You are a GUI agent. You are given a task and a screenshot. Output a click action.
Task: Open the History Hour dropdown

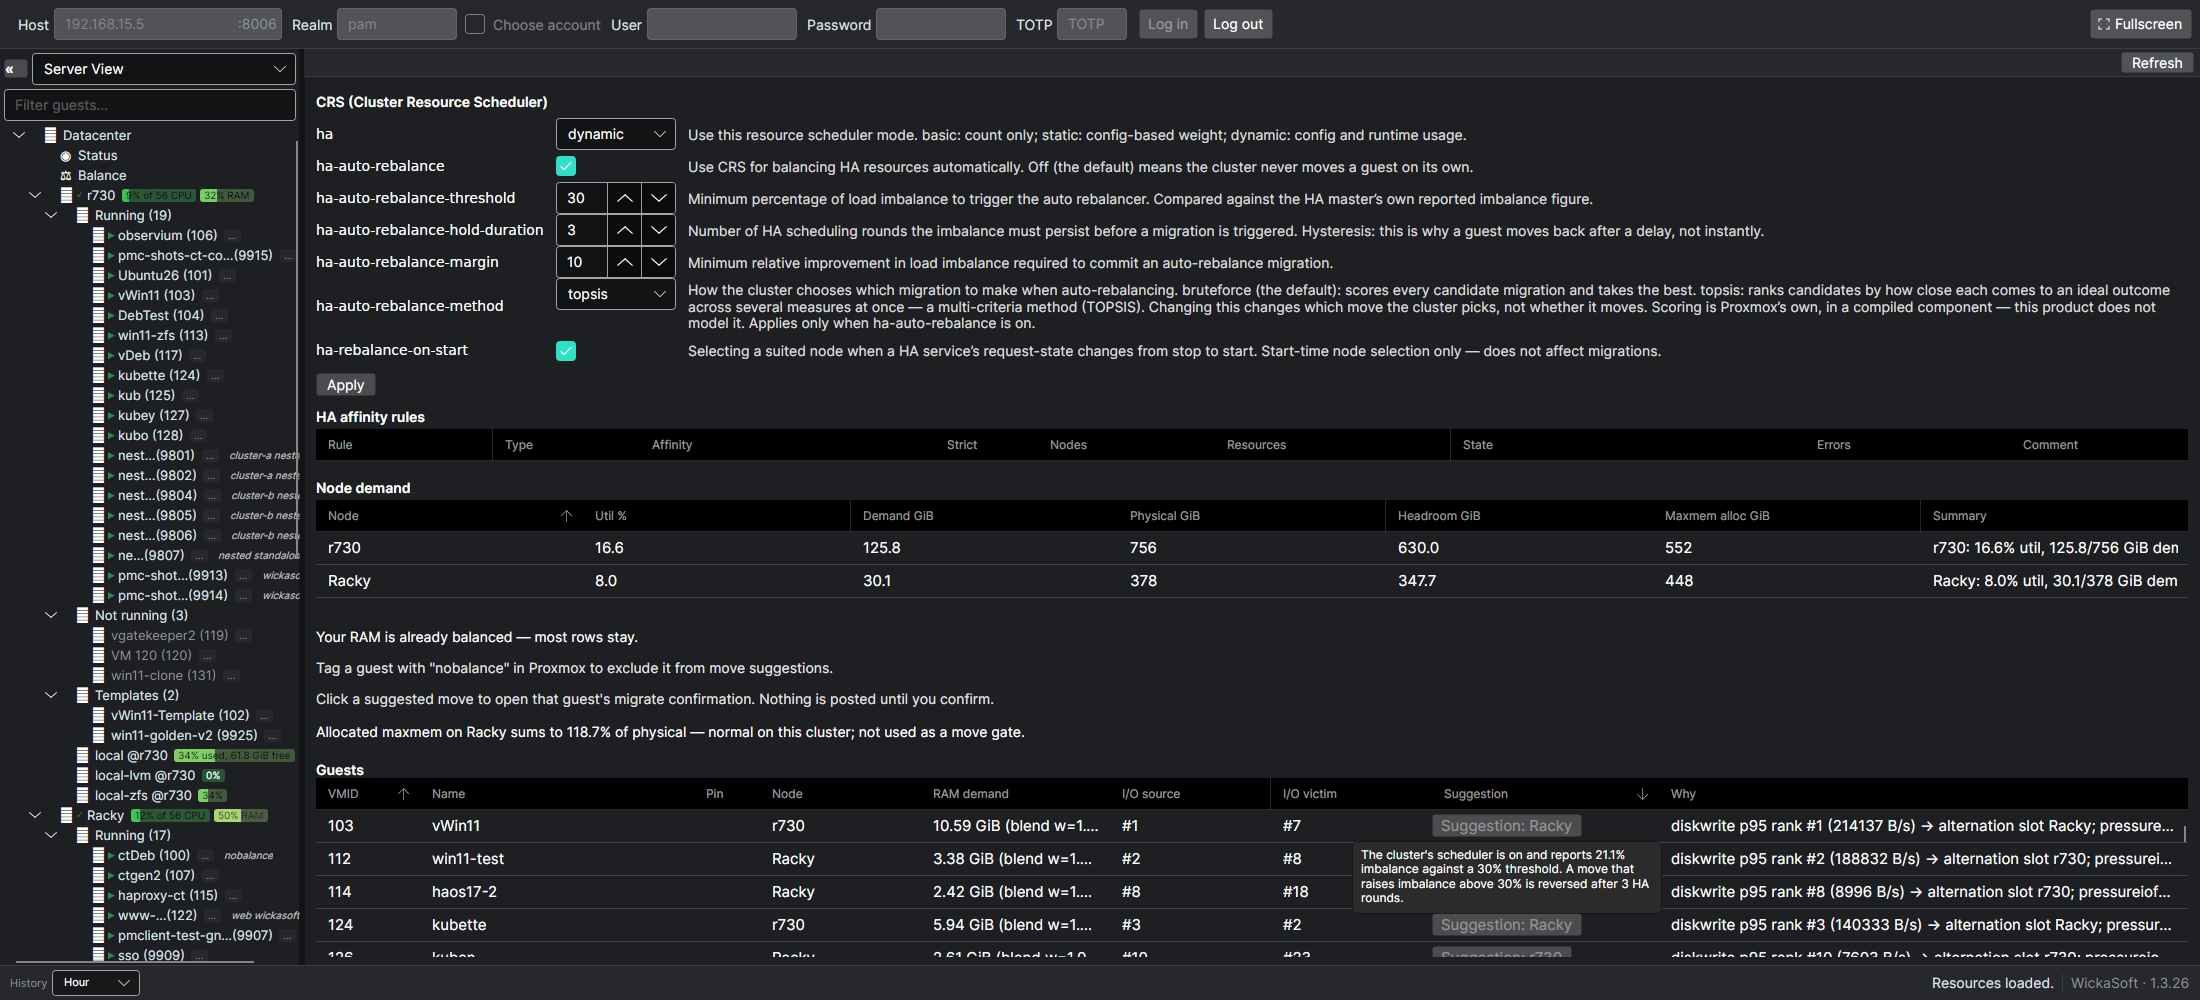tap(96, 982)
